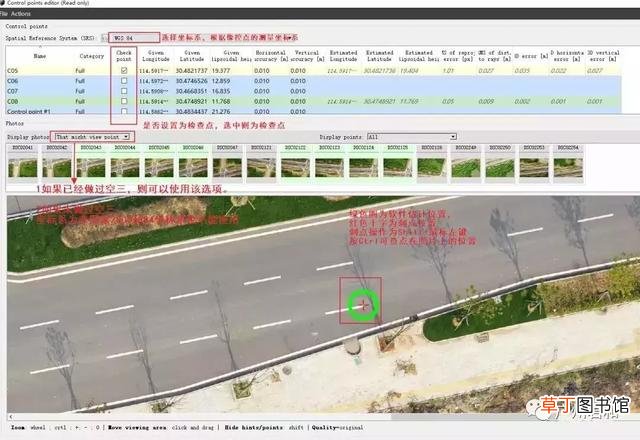Click the small icon beside the SRS field
The height and width of the screenshot is (440, 640).
104,38
